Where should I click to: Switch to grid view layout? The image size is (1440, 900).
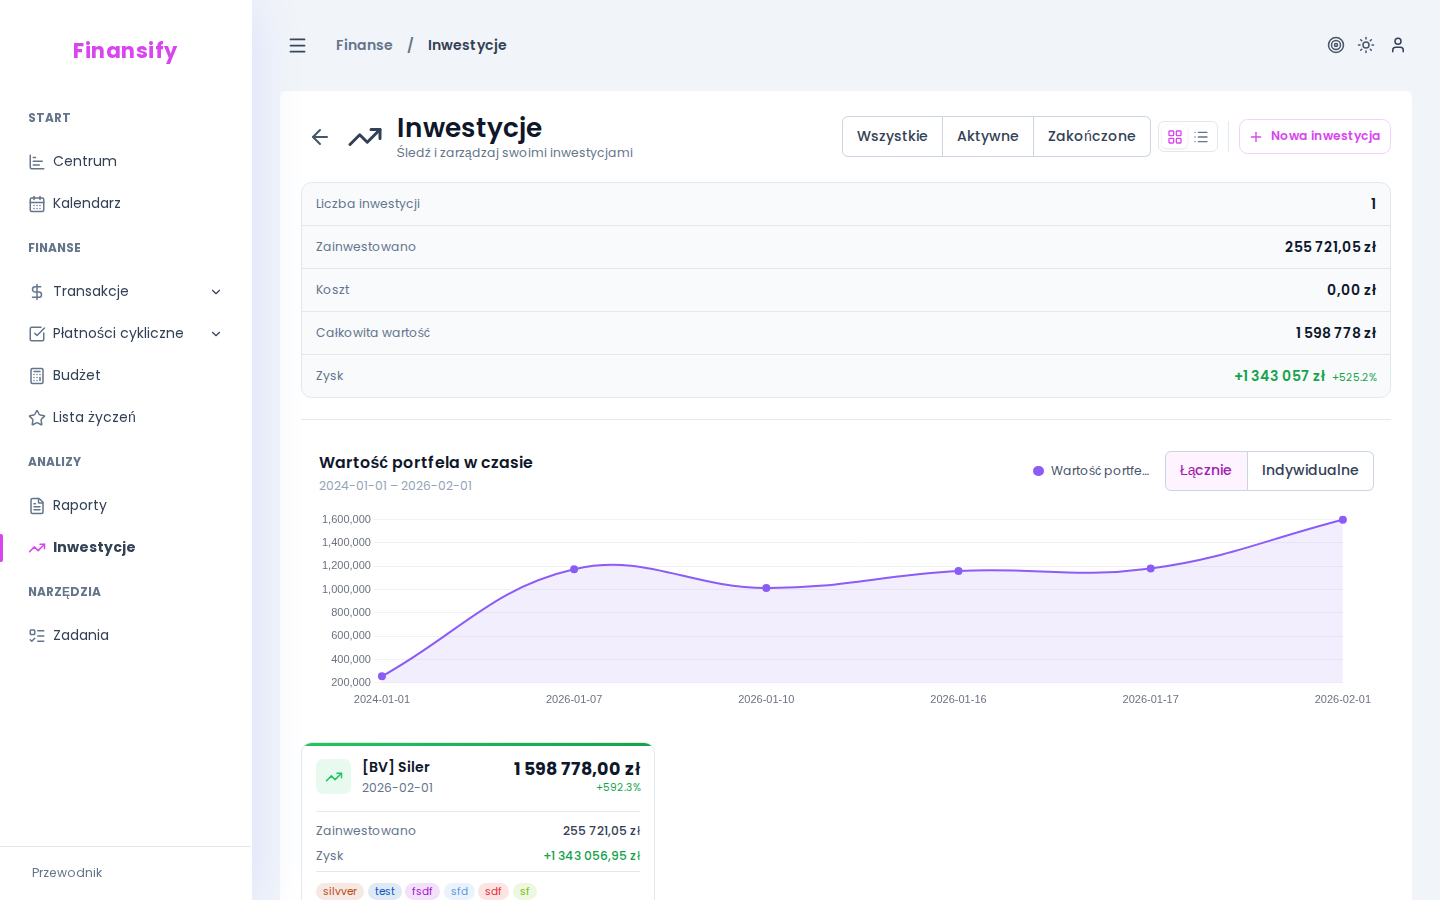(1175, 137)
